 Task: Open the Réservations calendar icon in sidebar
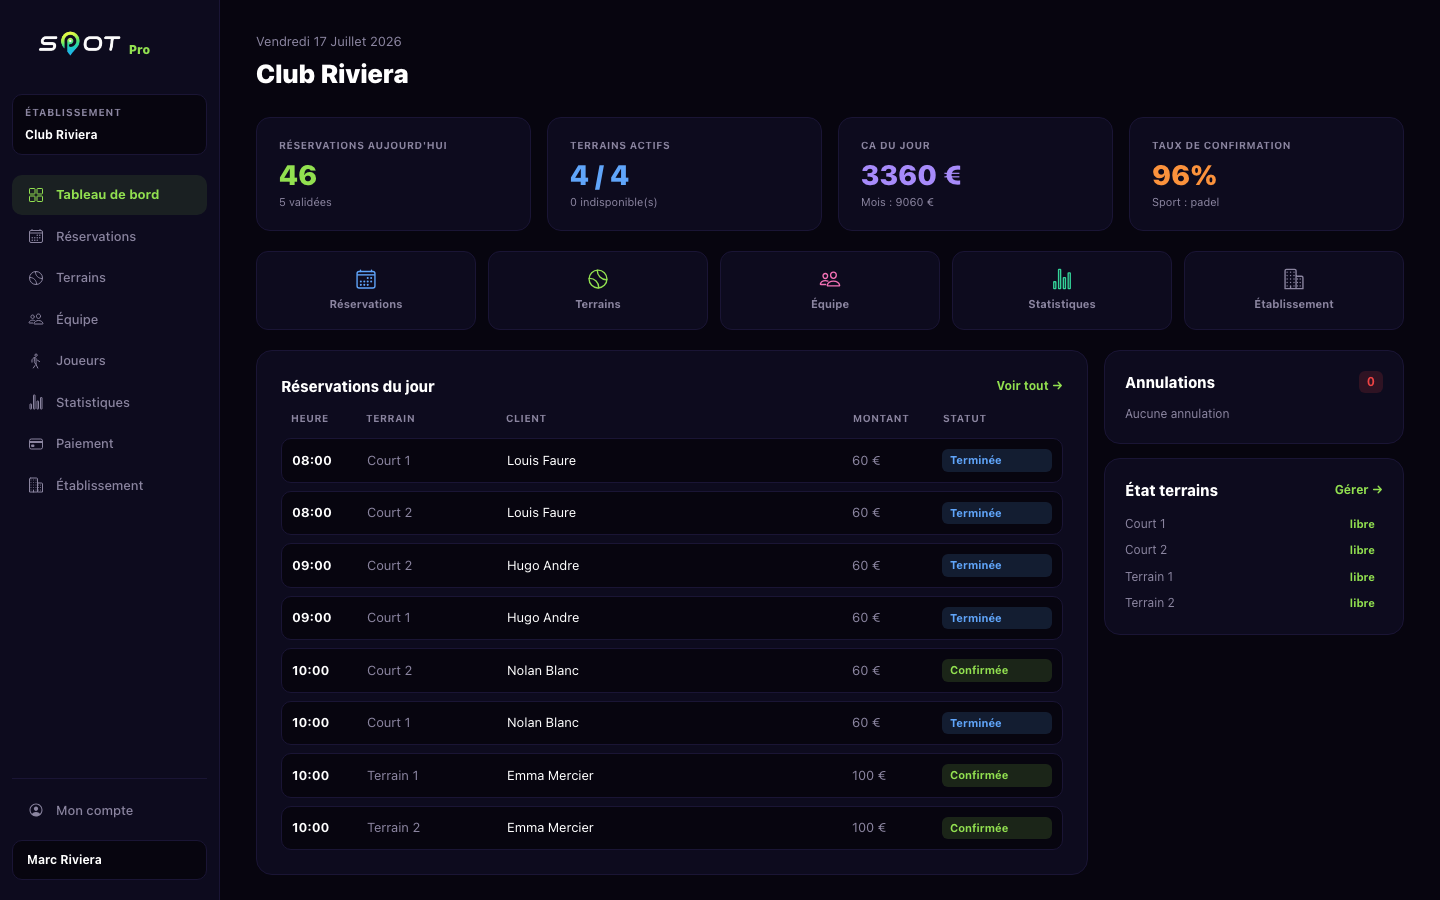click(36, 237)
